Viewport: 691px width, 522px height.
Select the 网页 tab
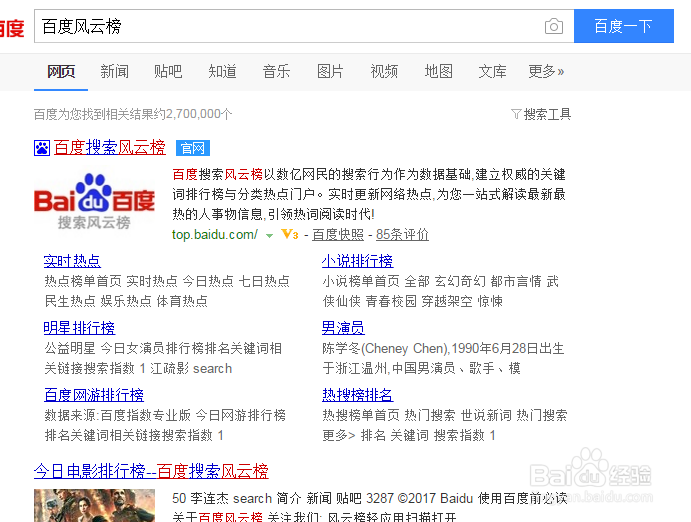click(x=61, y=71)
